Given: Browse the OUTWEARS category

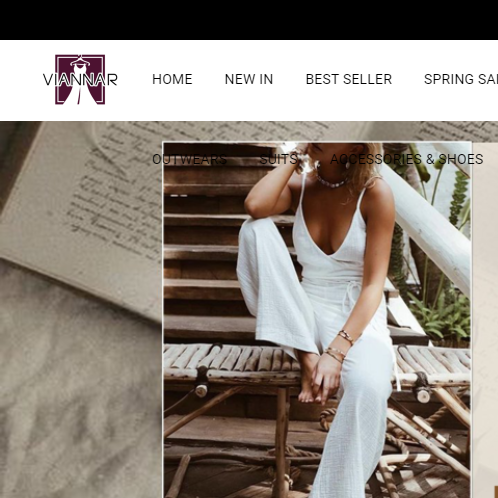Looking at the screenshot, I should point(190,159).
